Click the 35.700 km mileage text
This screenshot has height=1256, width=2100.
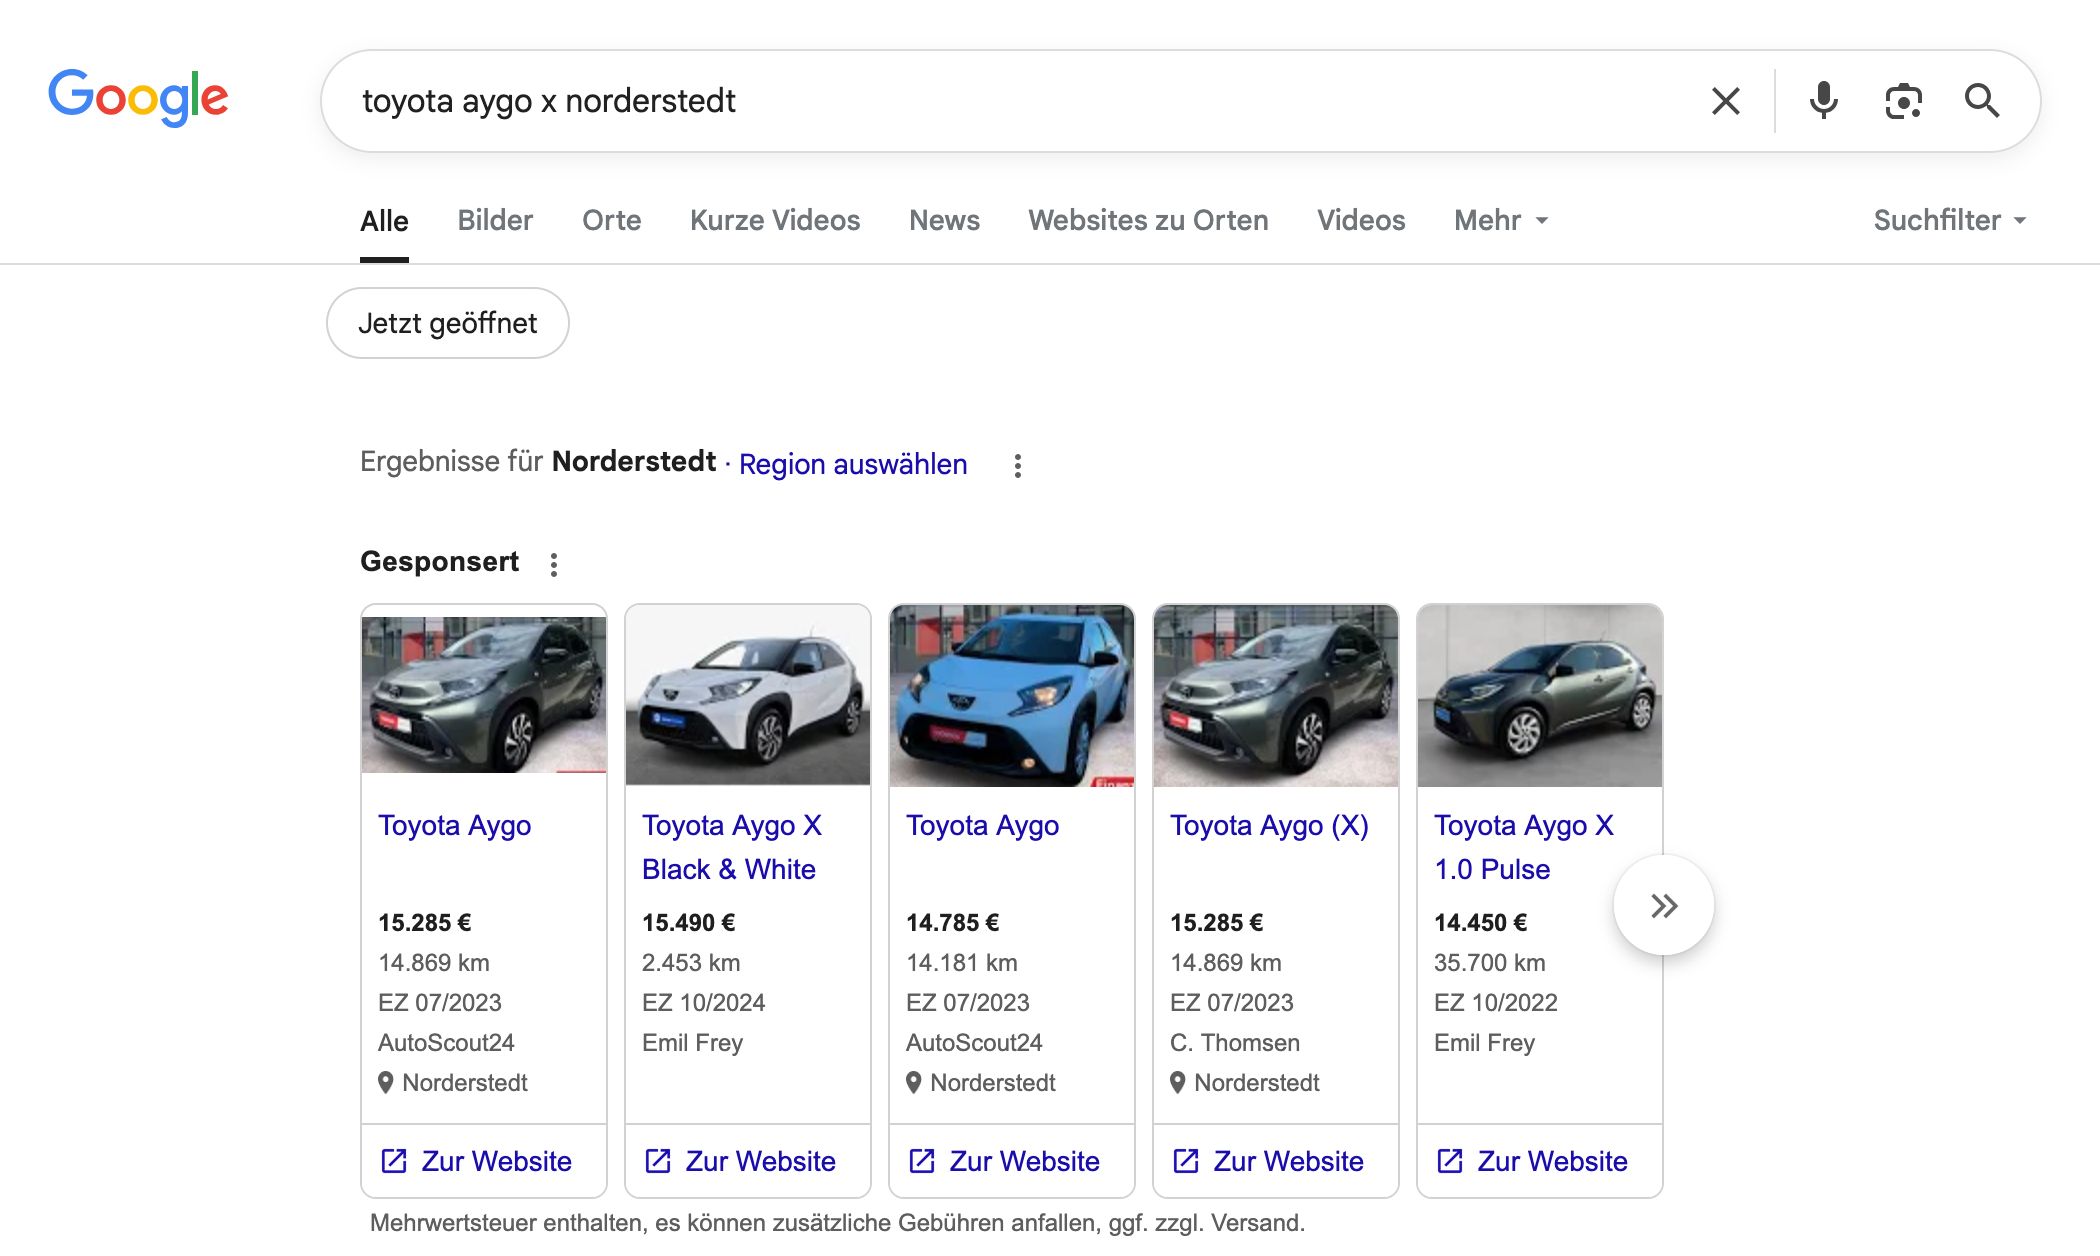[x=1490, y=963]
